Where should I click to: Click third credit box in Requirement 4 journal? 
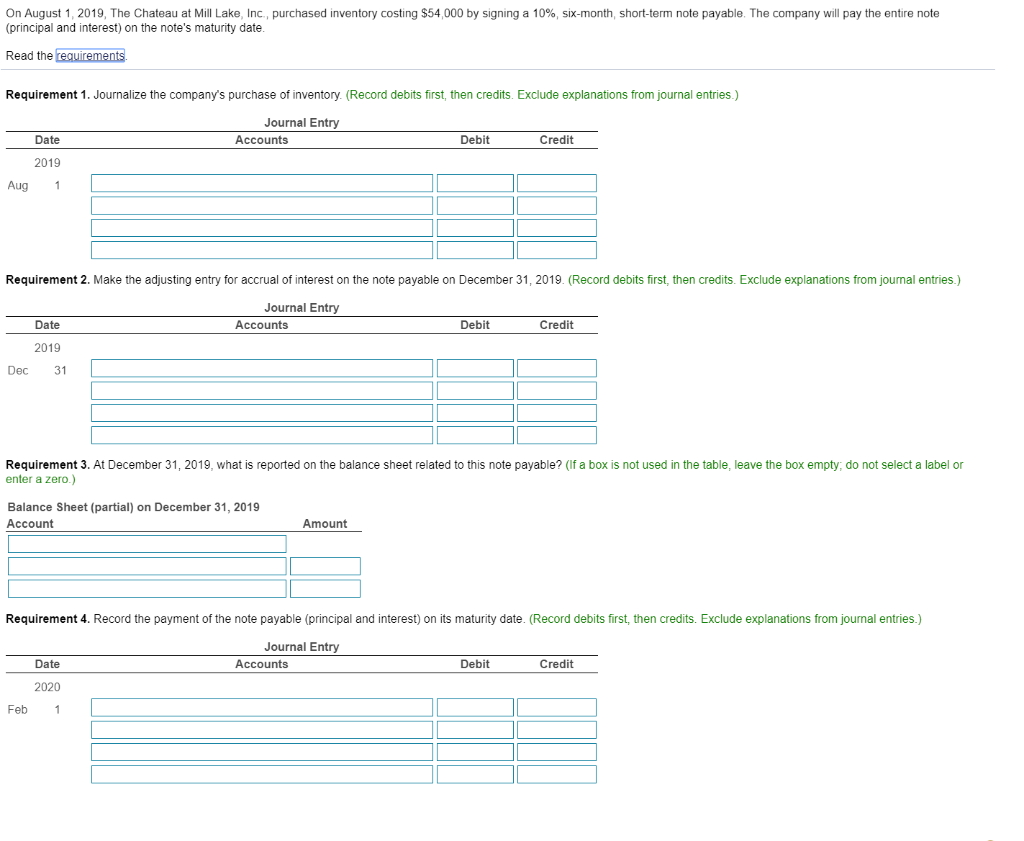[x=557, y=752]
